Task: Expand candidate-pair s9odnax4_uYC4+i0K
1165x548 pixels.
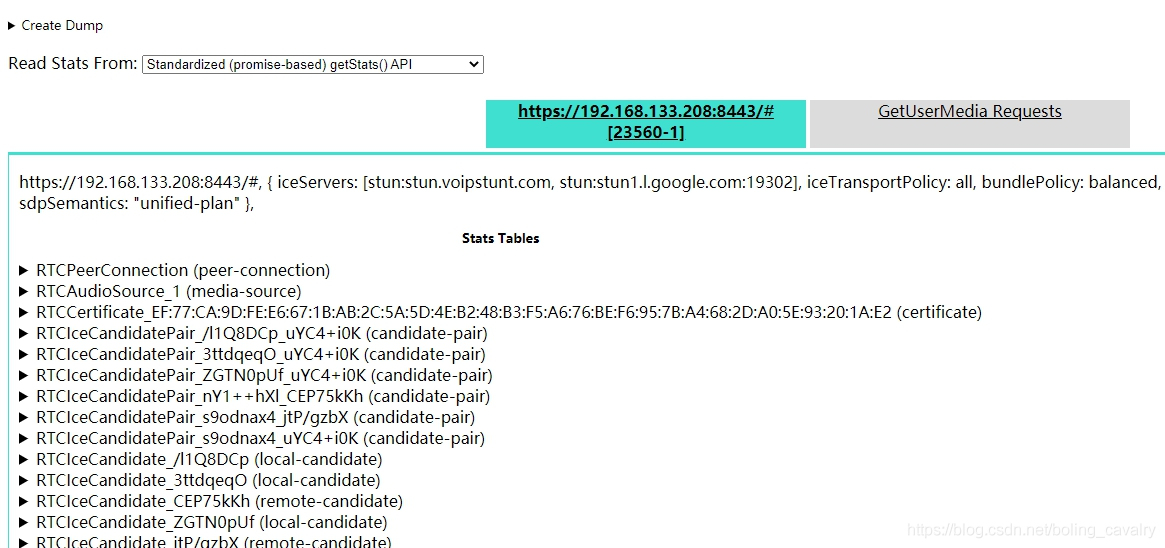Action: pos(260,438)
